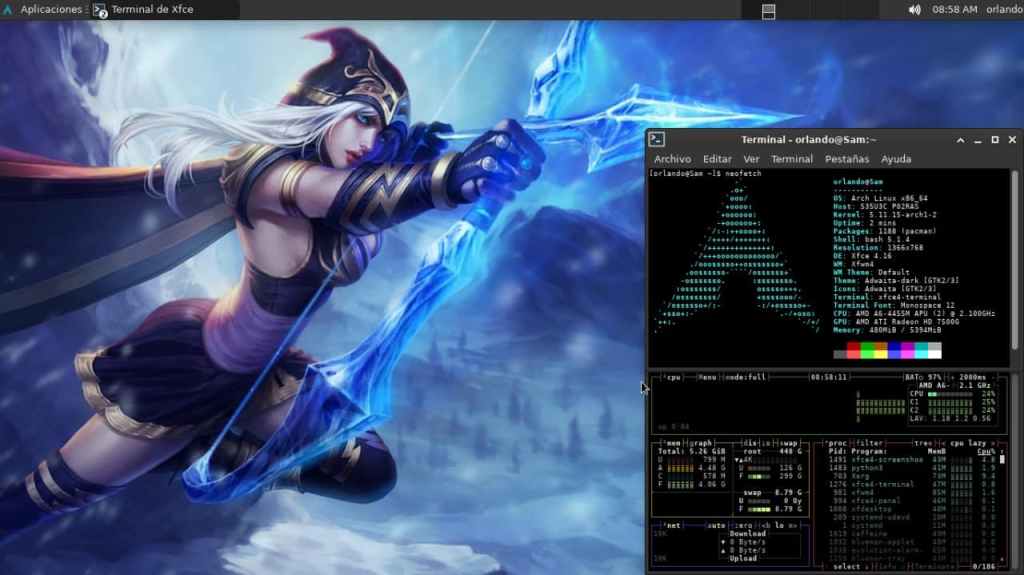Toggle the bpytop mode:full view selector
Viewport: 1024px width, 575px height.
pos(744,377)
